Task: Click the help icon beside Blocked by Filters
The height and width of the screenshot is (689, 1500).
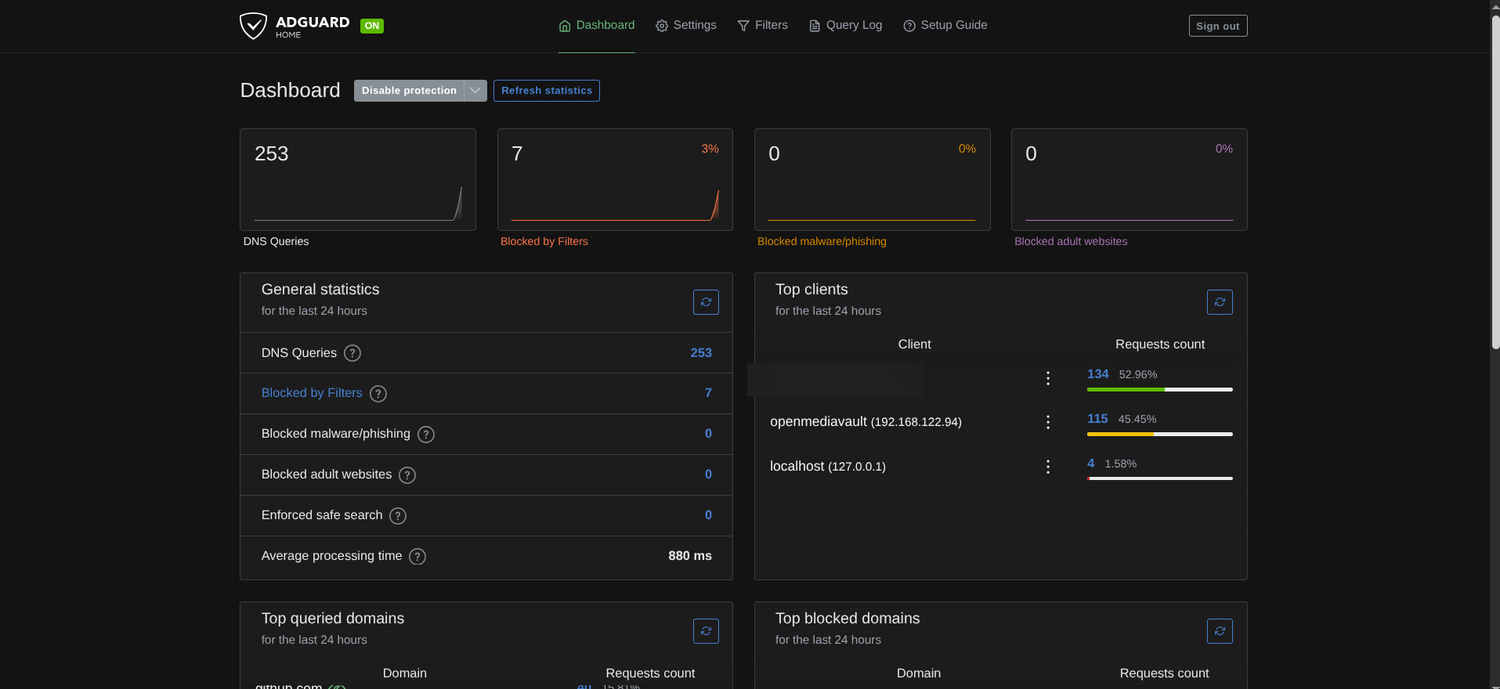Action: point(378,394)
